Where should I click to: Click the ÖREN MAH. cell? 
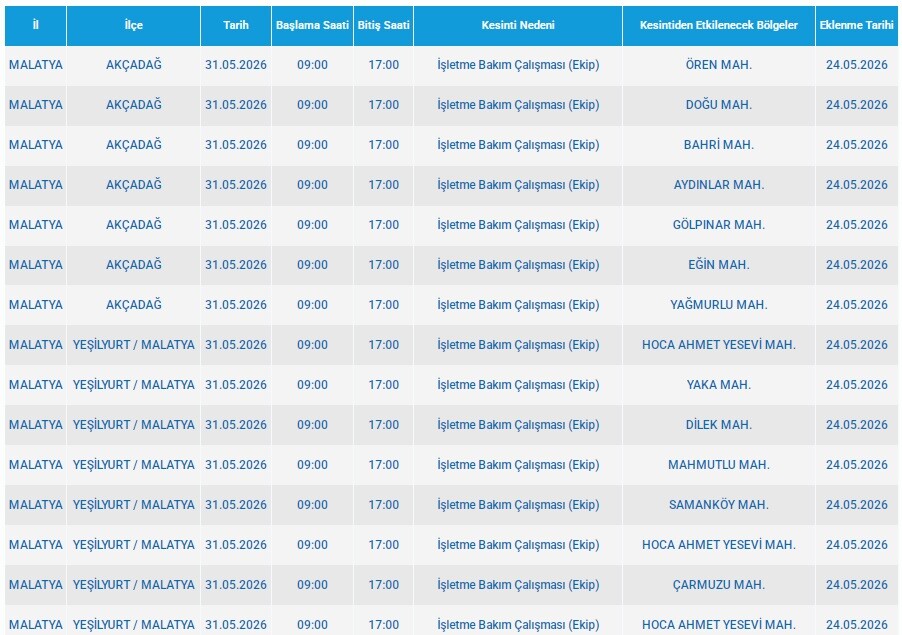pyautogui.click(x=718, y=65)
